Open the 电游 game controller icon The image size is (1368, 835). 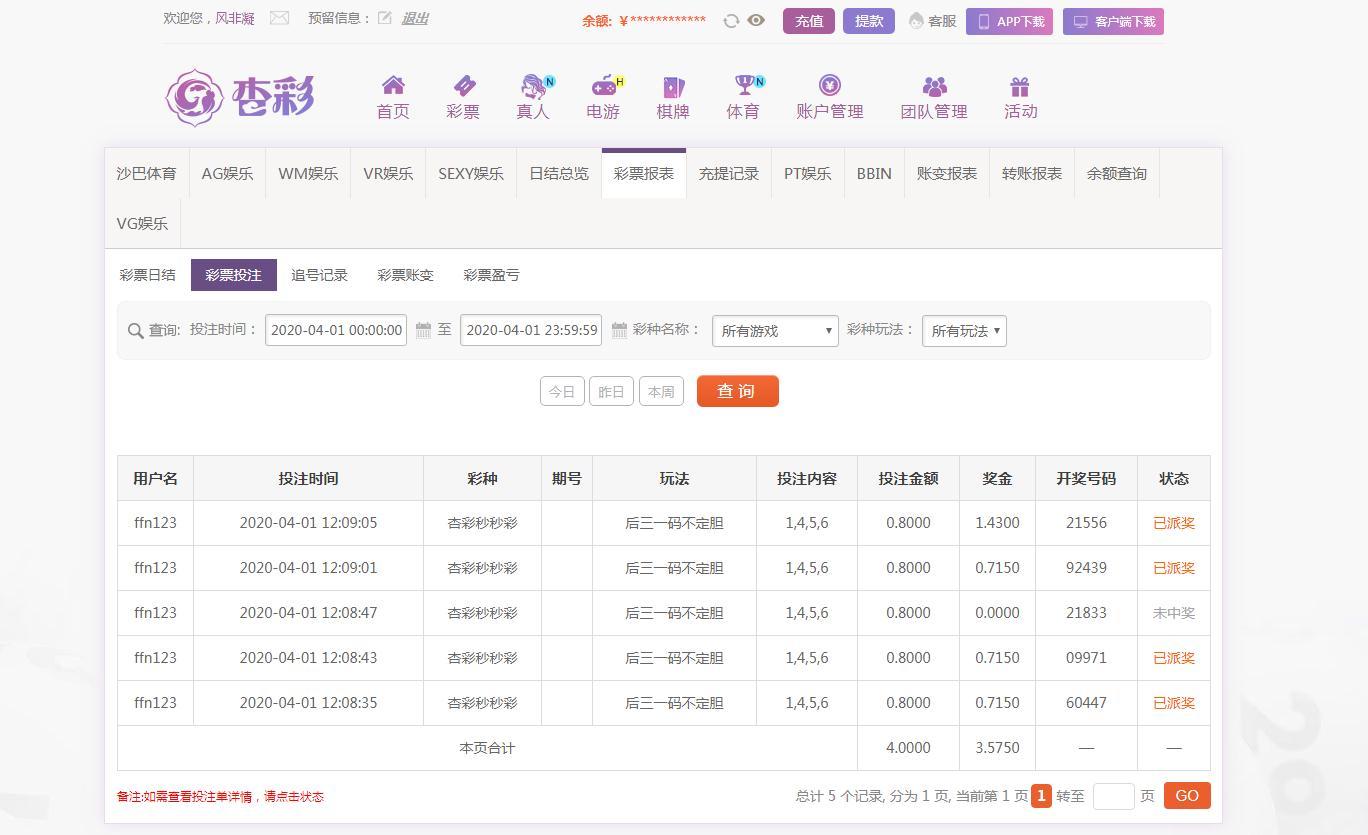[603, 86]
